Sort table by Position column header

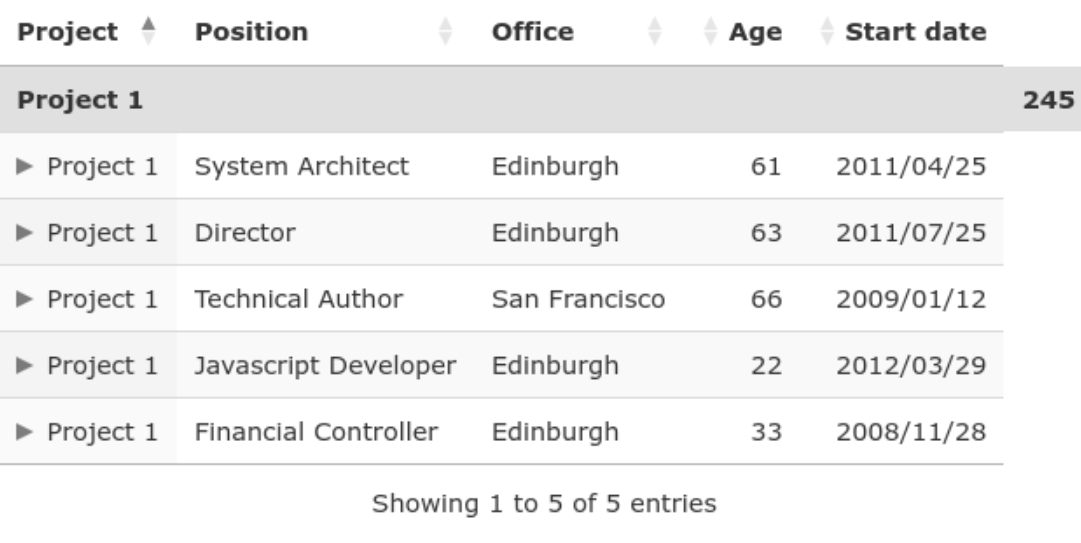point(251,32)
